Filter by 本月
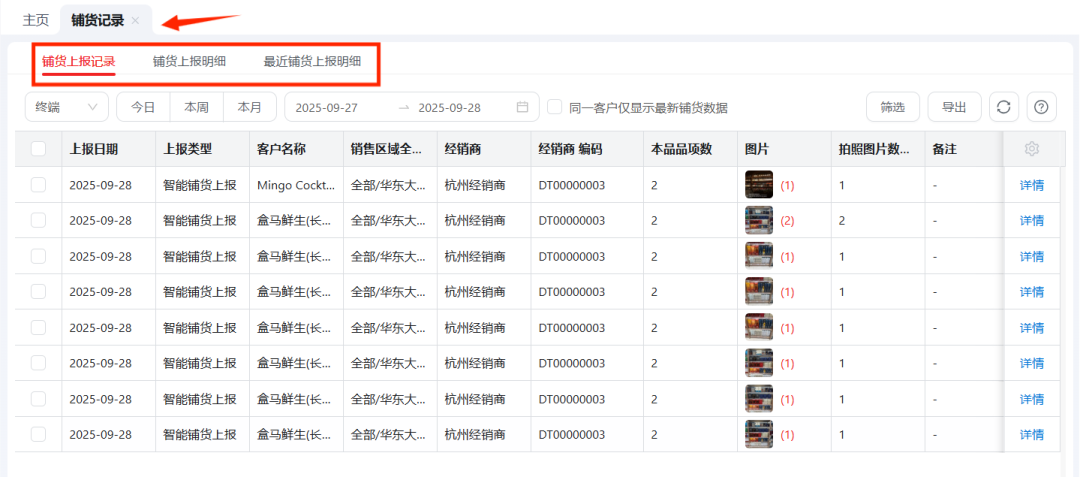This screenshot has height=477, width=1080. point(250,107)
